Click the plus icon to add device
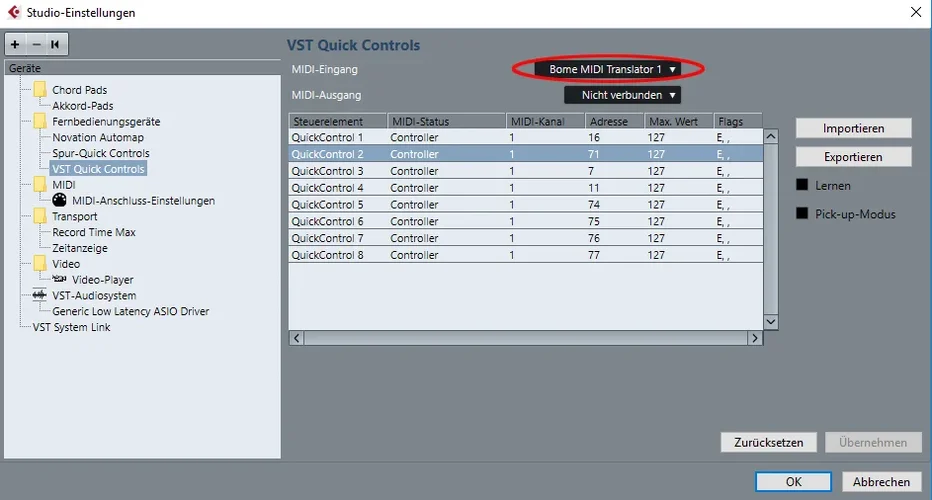Screen dimensions: 932x500 [15, 44]
